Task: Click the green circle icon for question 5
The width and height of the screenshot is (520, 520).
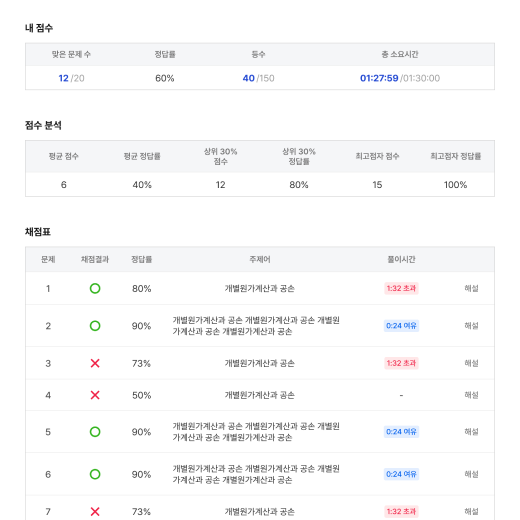Action: (95, 432)
